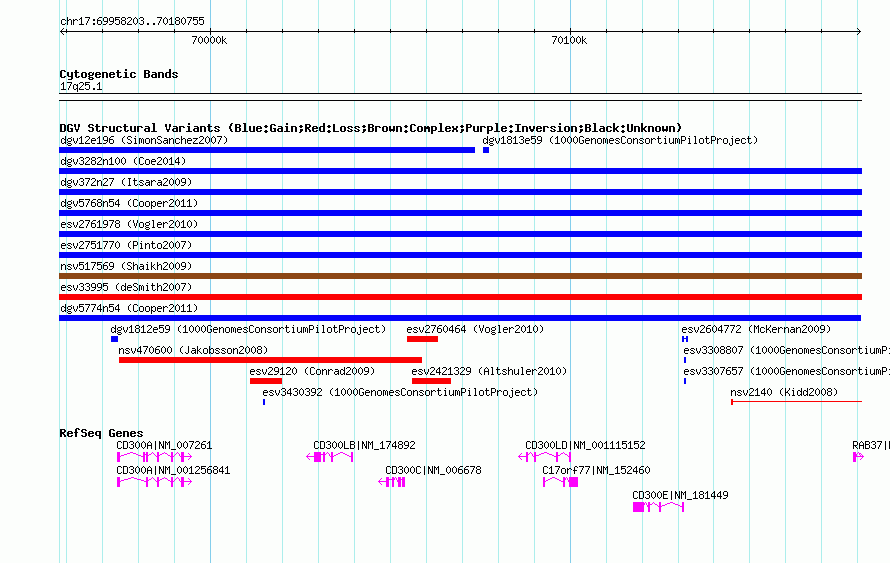Click the CD300A NM_007261 gene glyph
The image size is (890, 563).
click(x=154, y=457)
